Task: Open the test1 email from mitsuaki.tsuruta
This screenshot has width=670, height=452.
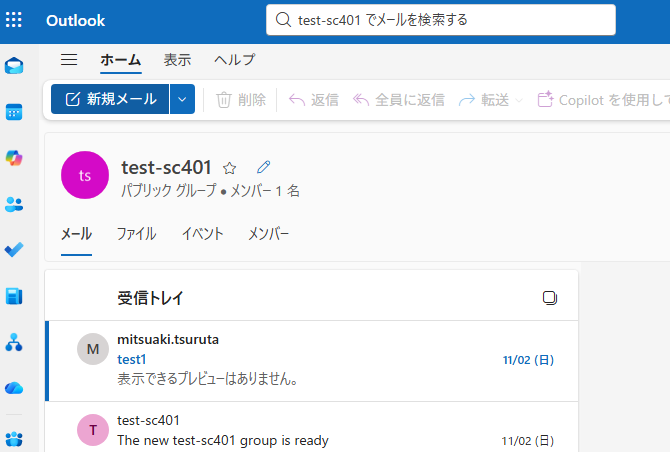Action: coord(310,360)
